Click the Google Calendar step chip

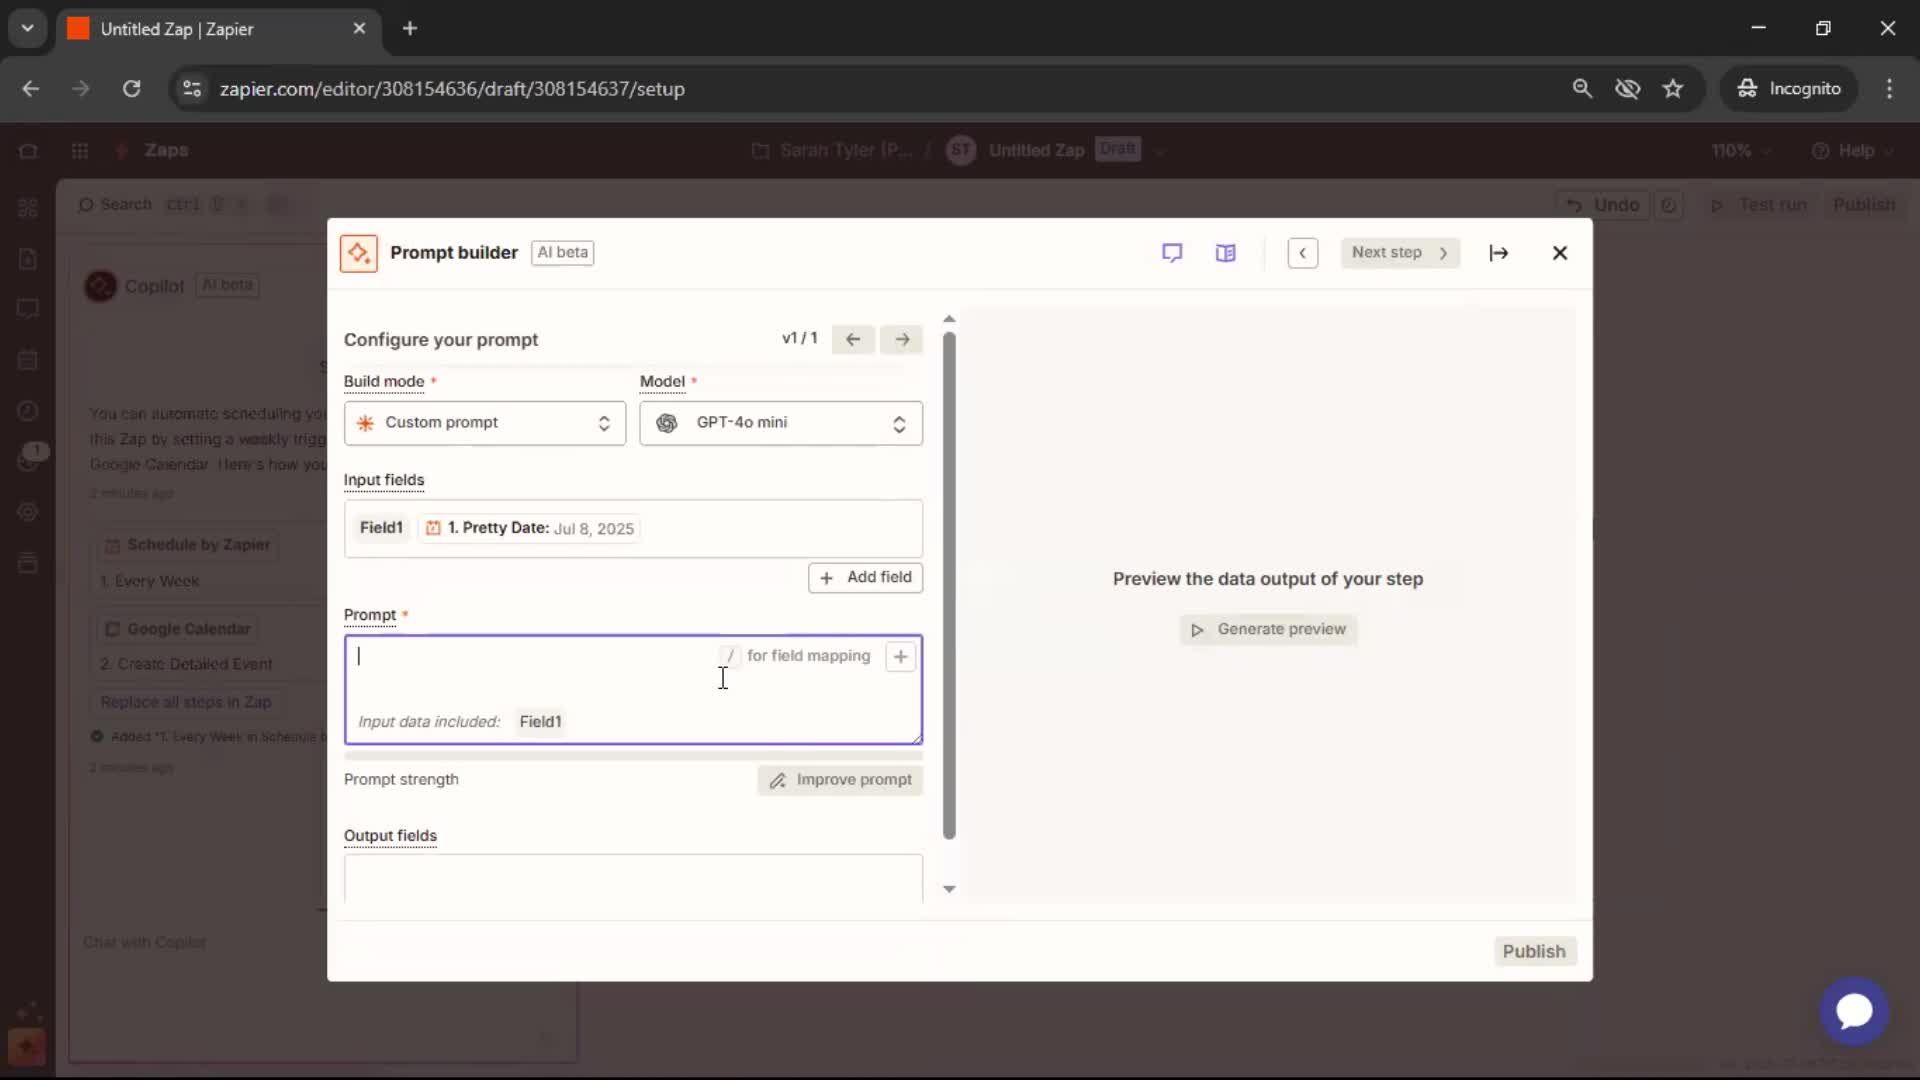click(178, 629)
